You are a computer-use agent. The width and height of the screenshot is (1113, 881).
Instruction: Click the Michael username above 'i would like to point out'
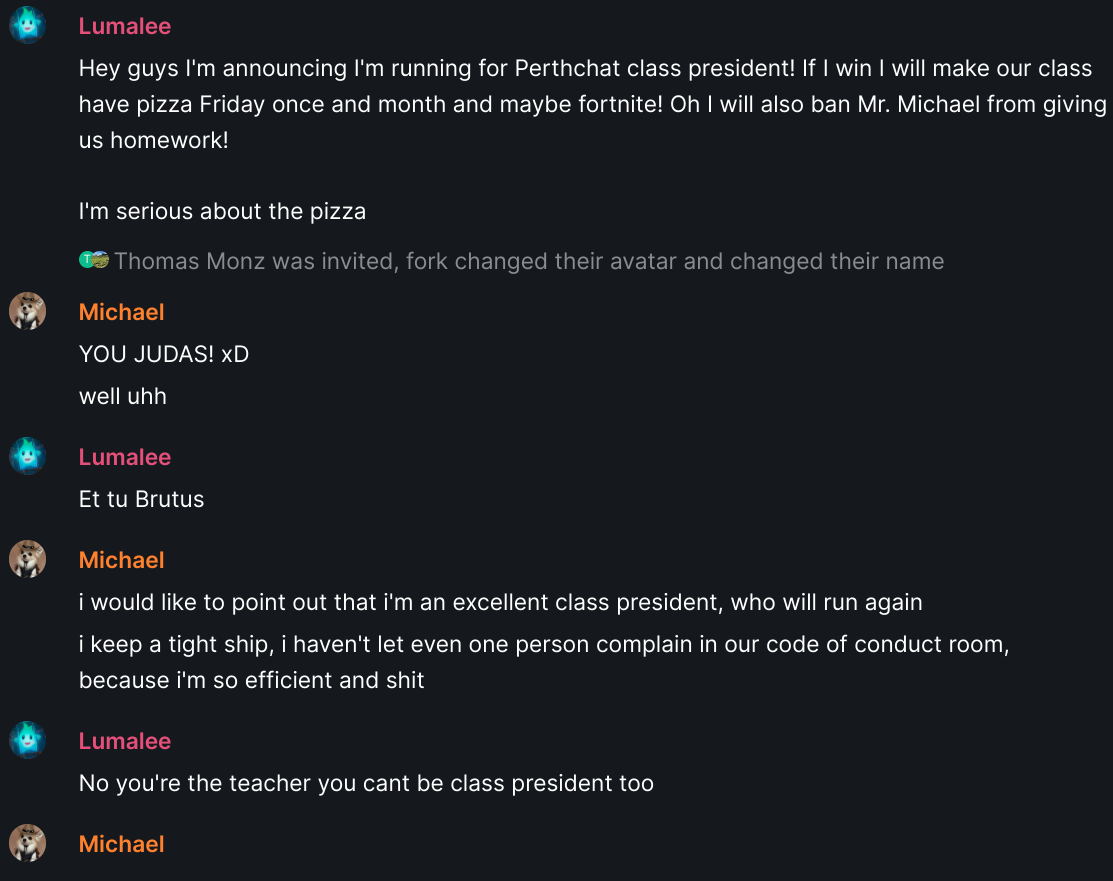pyautogui.click(x=121, y=560)
